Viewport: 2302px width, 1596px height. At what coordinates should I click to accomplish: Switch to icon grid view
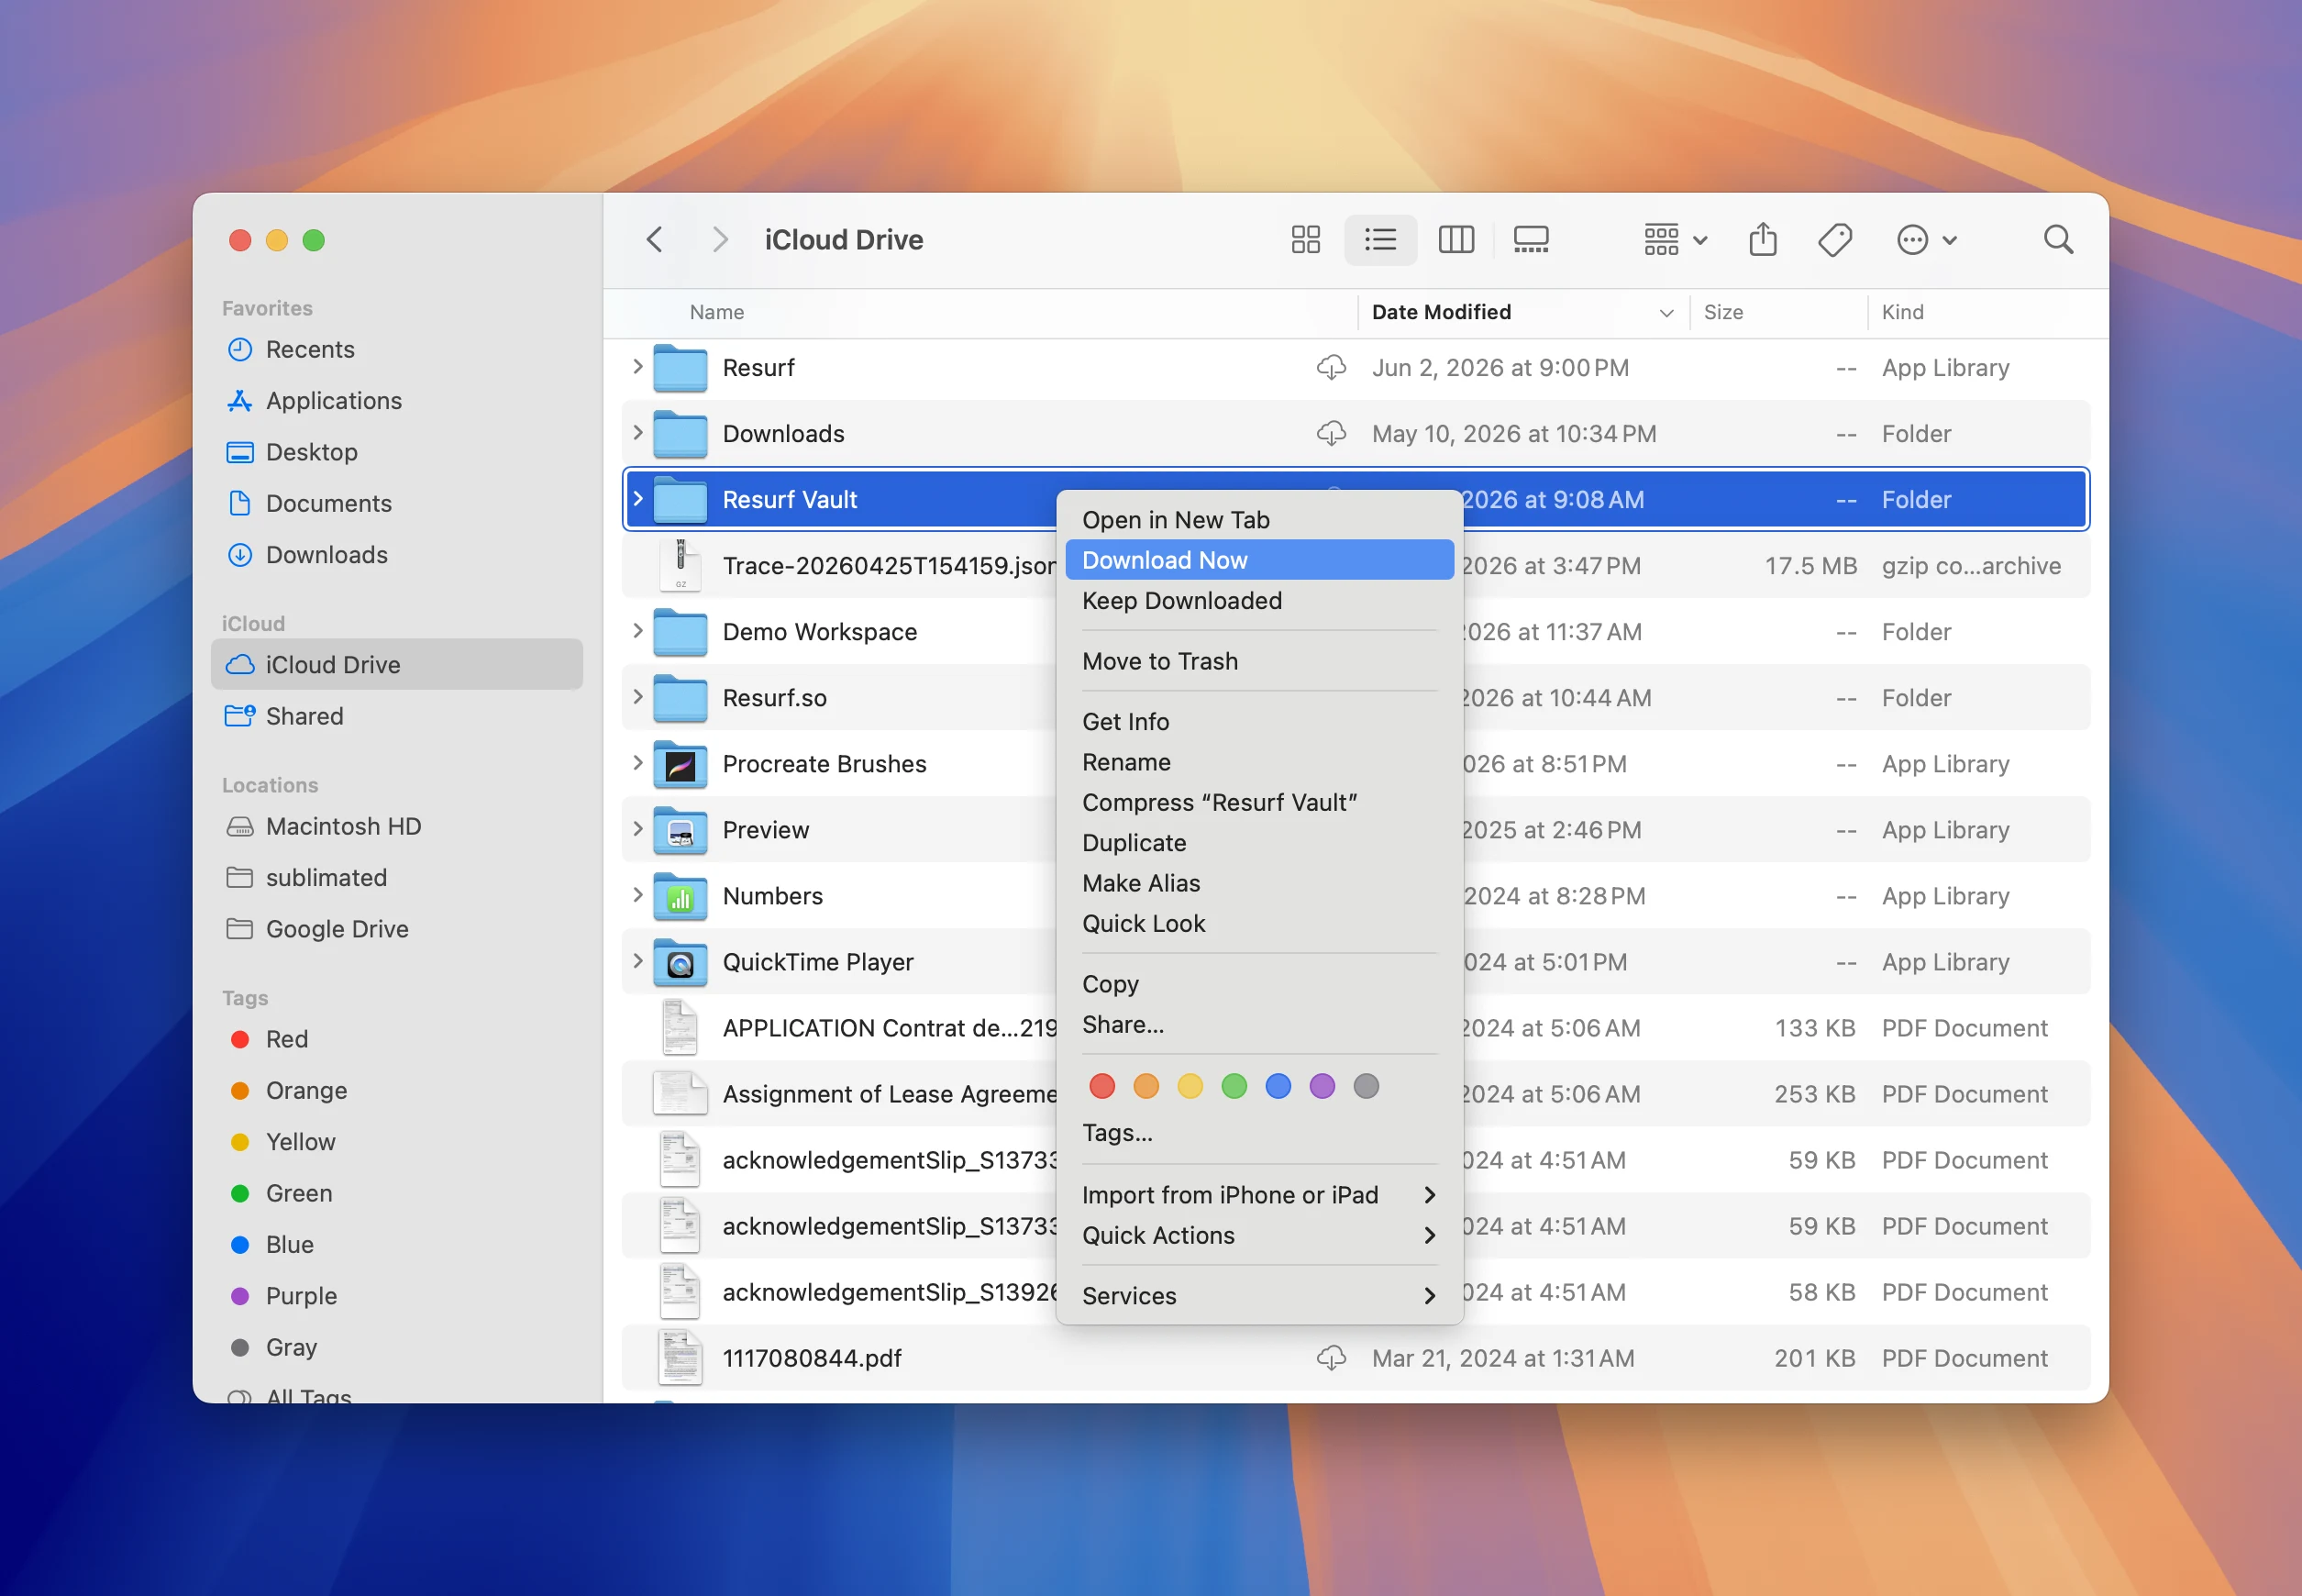pos(1305,240)
